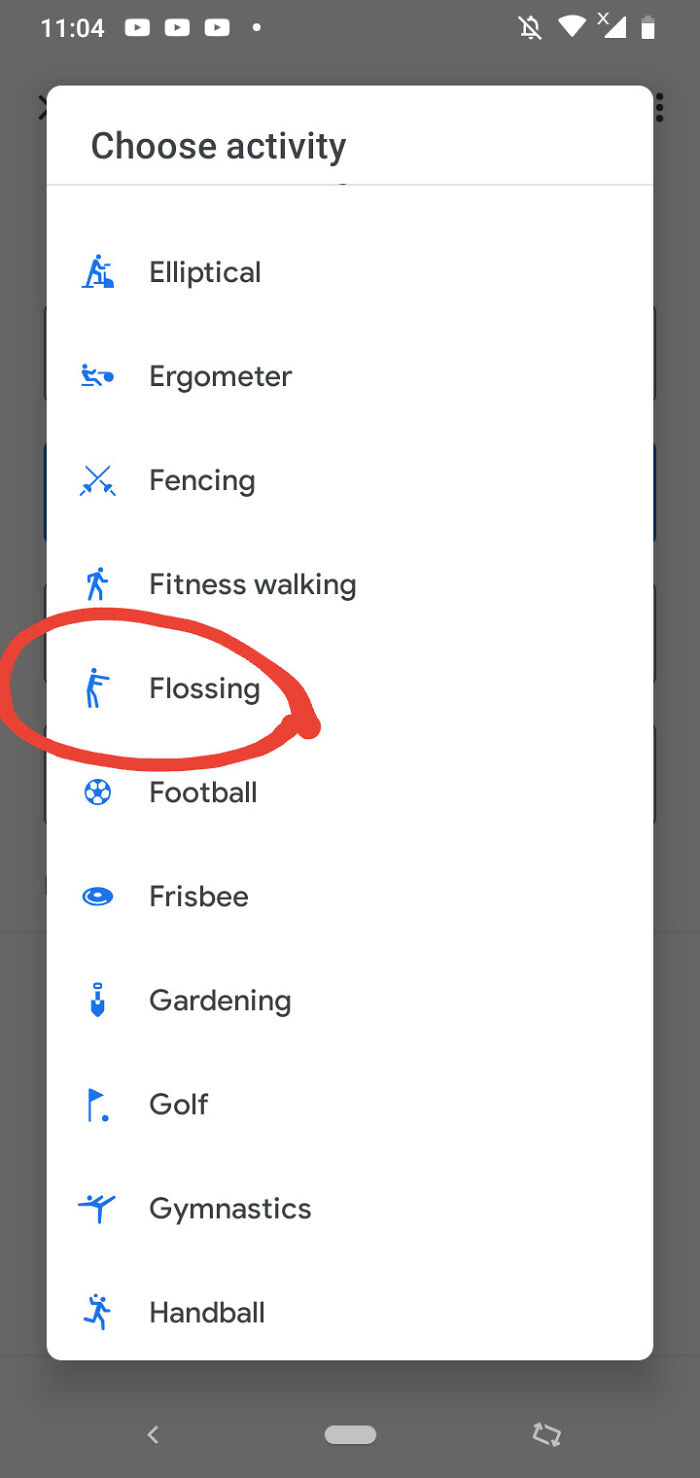The height and width of the screenshot is (1478, 700).
Task: Open recent apps with the recents button
Action: tap(546, 1434)
